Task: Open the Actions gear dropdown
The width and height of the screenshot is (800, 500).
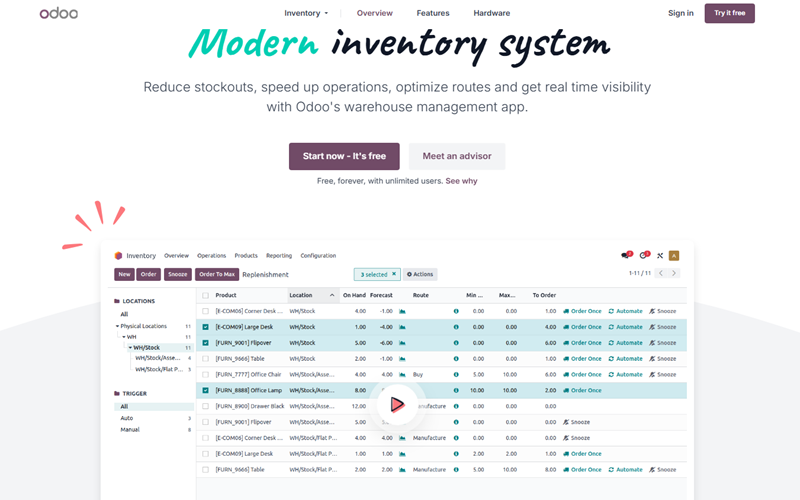Action: coord(420,274)
